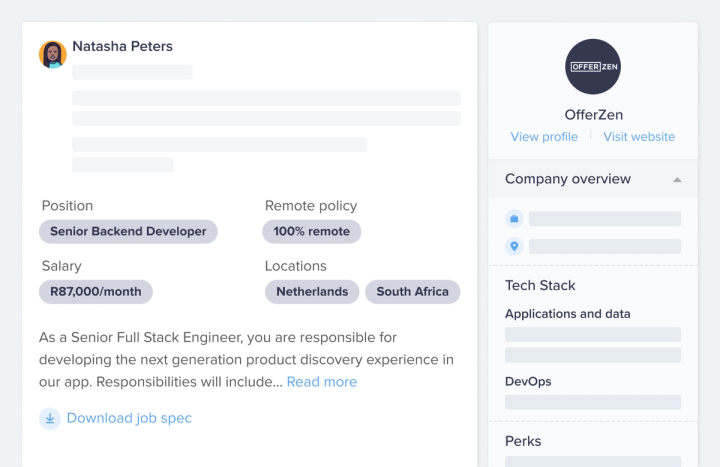
Task: Click the Download job spec link
Action: [x=129, y=418]
